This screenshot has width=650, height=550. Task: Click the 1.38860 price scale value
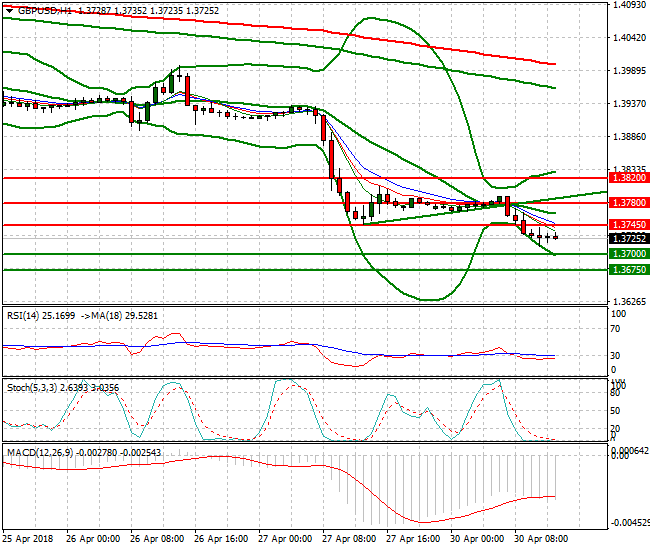(x=629, y=137)
